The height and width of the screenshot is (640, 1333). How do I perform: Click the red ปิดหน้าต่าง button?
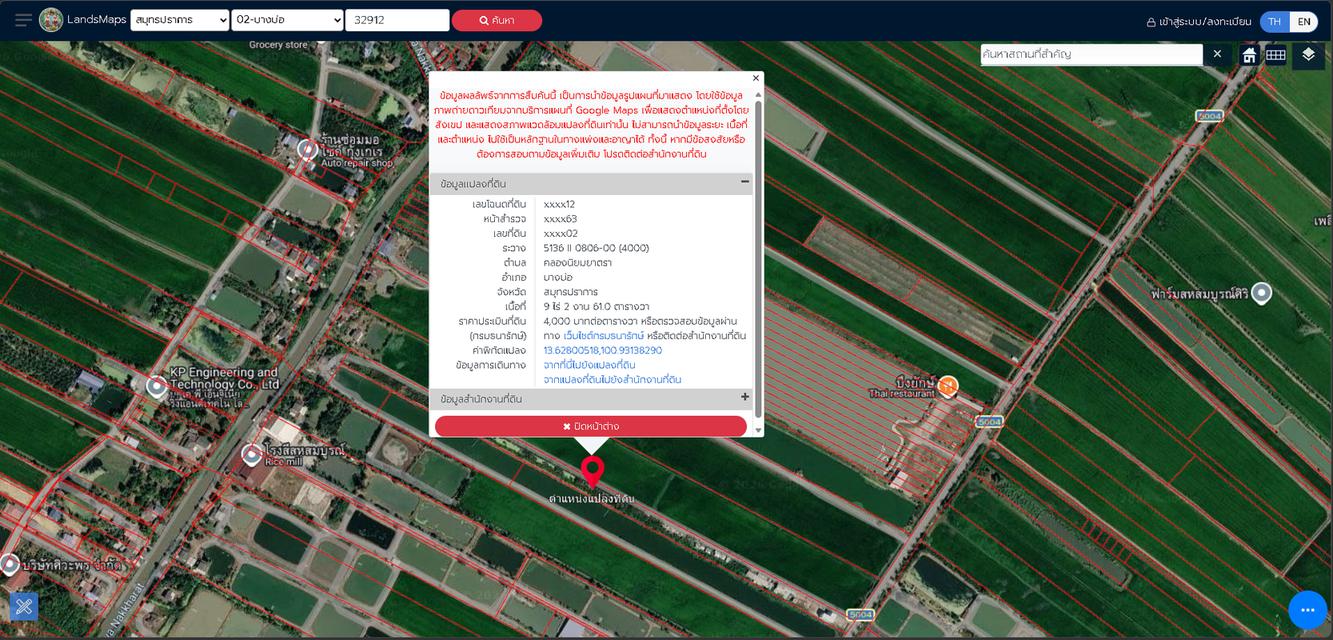590,426
